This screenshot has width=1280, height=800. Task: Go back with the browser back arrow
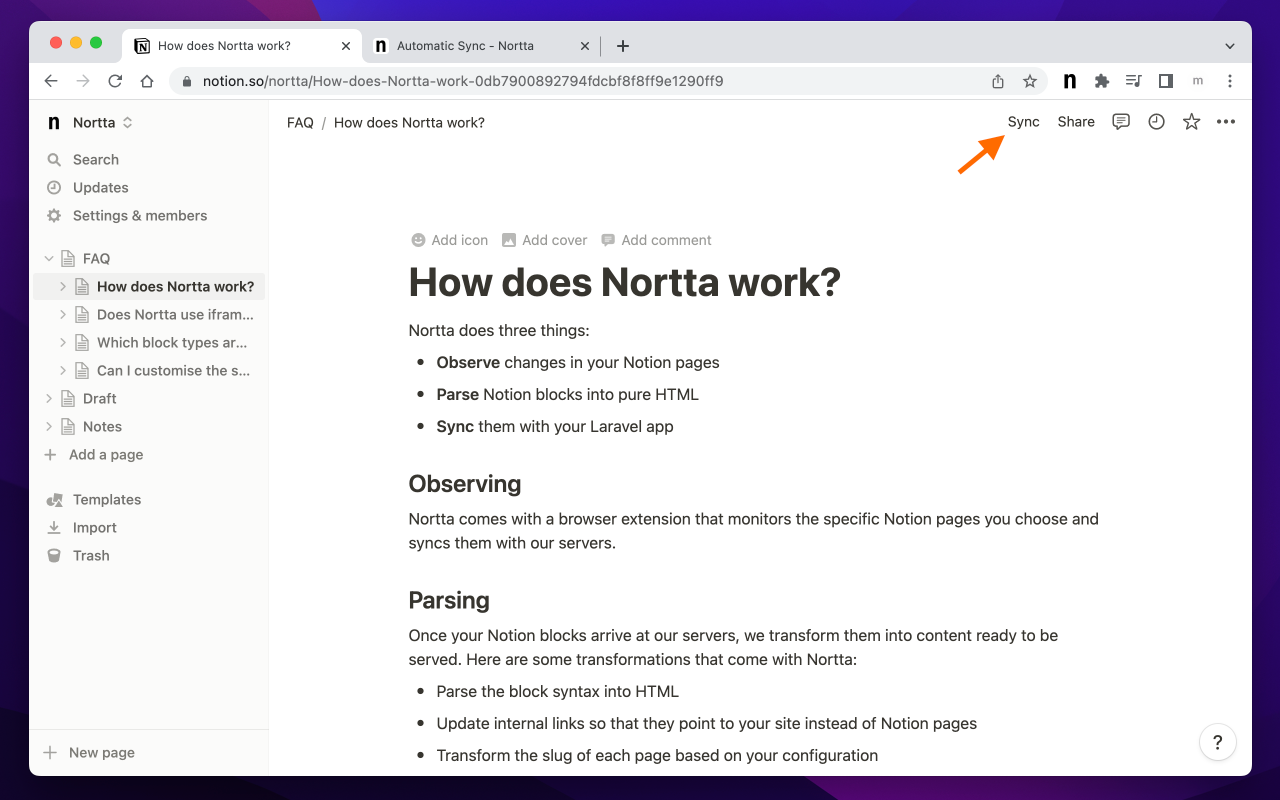click(51, 81)
